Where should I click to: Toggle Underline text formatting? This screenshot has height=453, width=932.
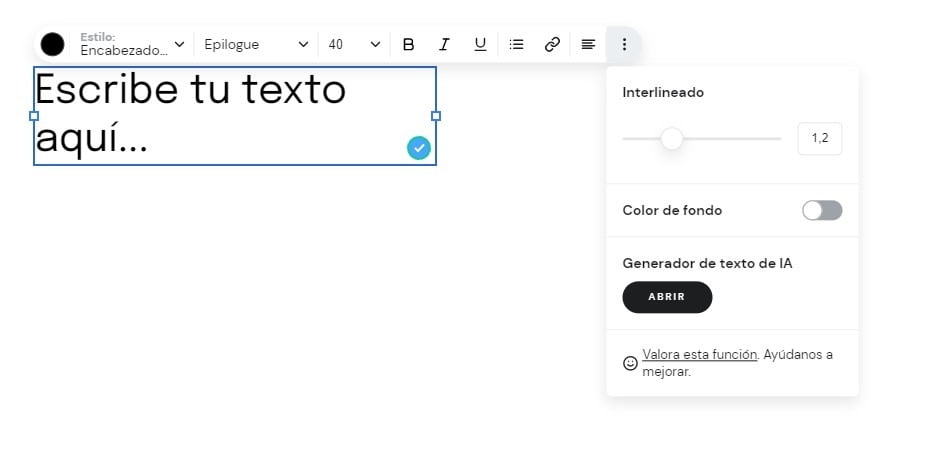480,44
